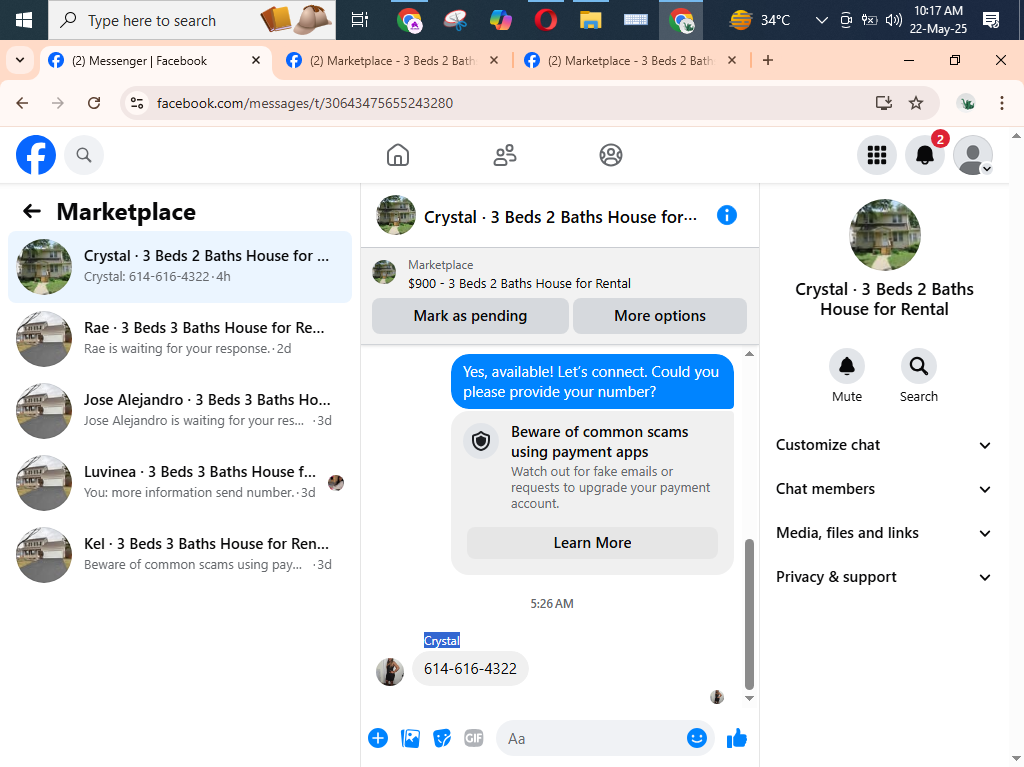Image resolution: width=1024 pixels, height=767 pixels.
Task: Switch to the Messenger | Facebook tab
Action: (x=157, y=61)
